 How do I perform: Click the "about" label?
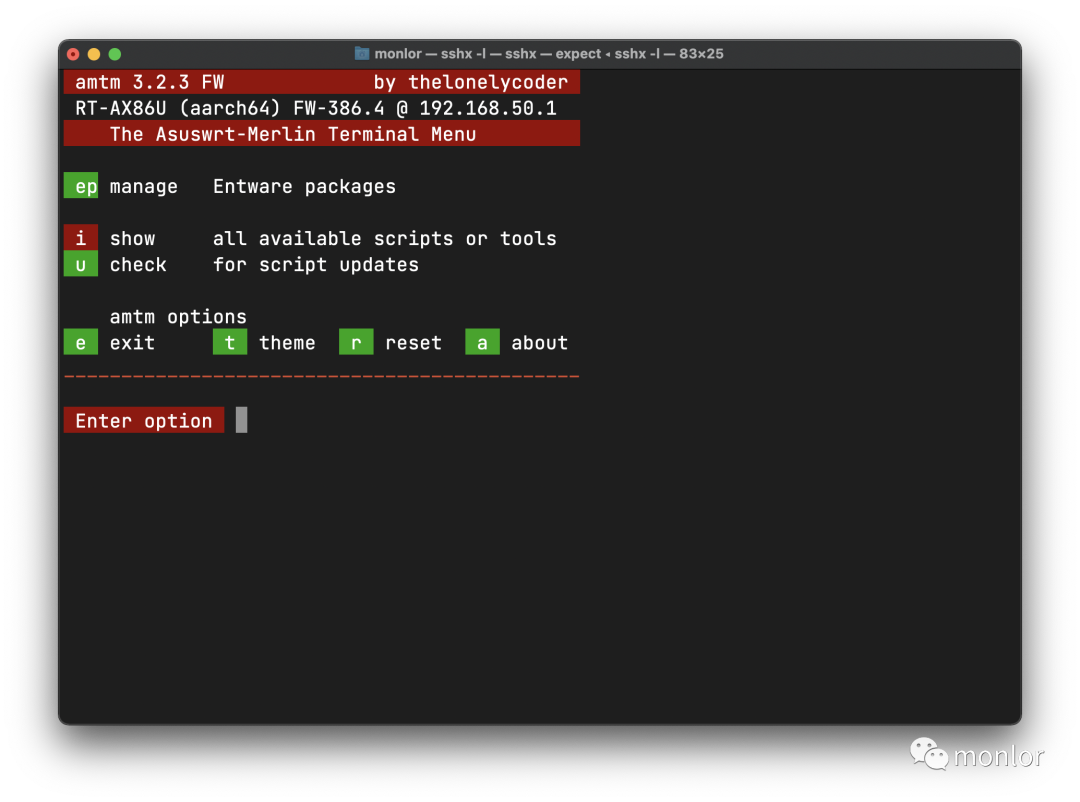point(540,342)
